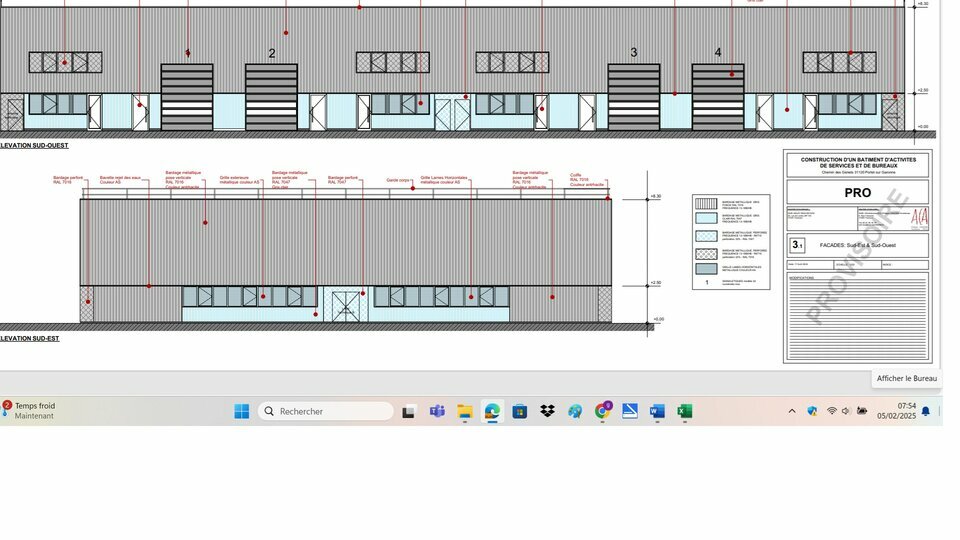Click the Rechercher search box
This screenshot has width=960, height=540.
click(x=325, y=411)
